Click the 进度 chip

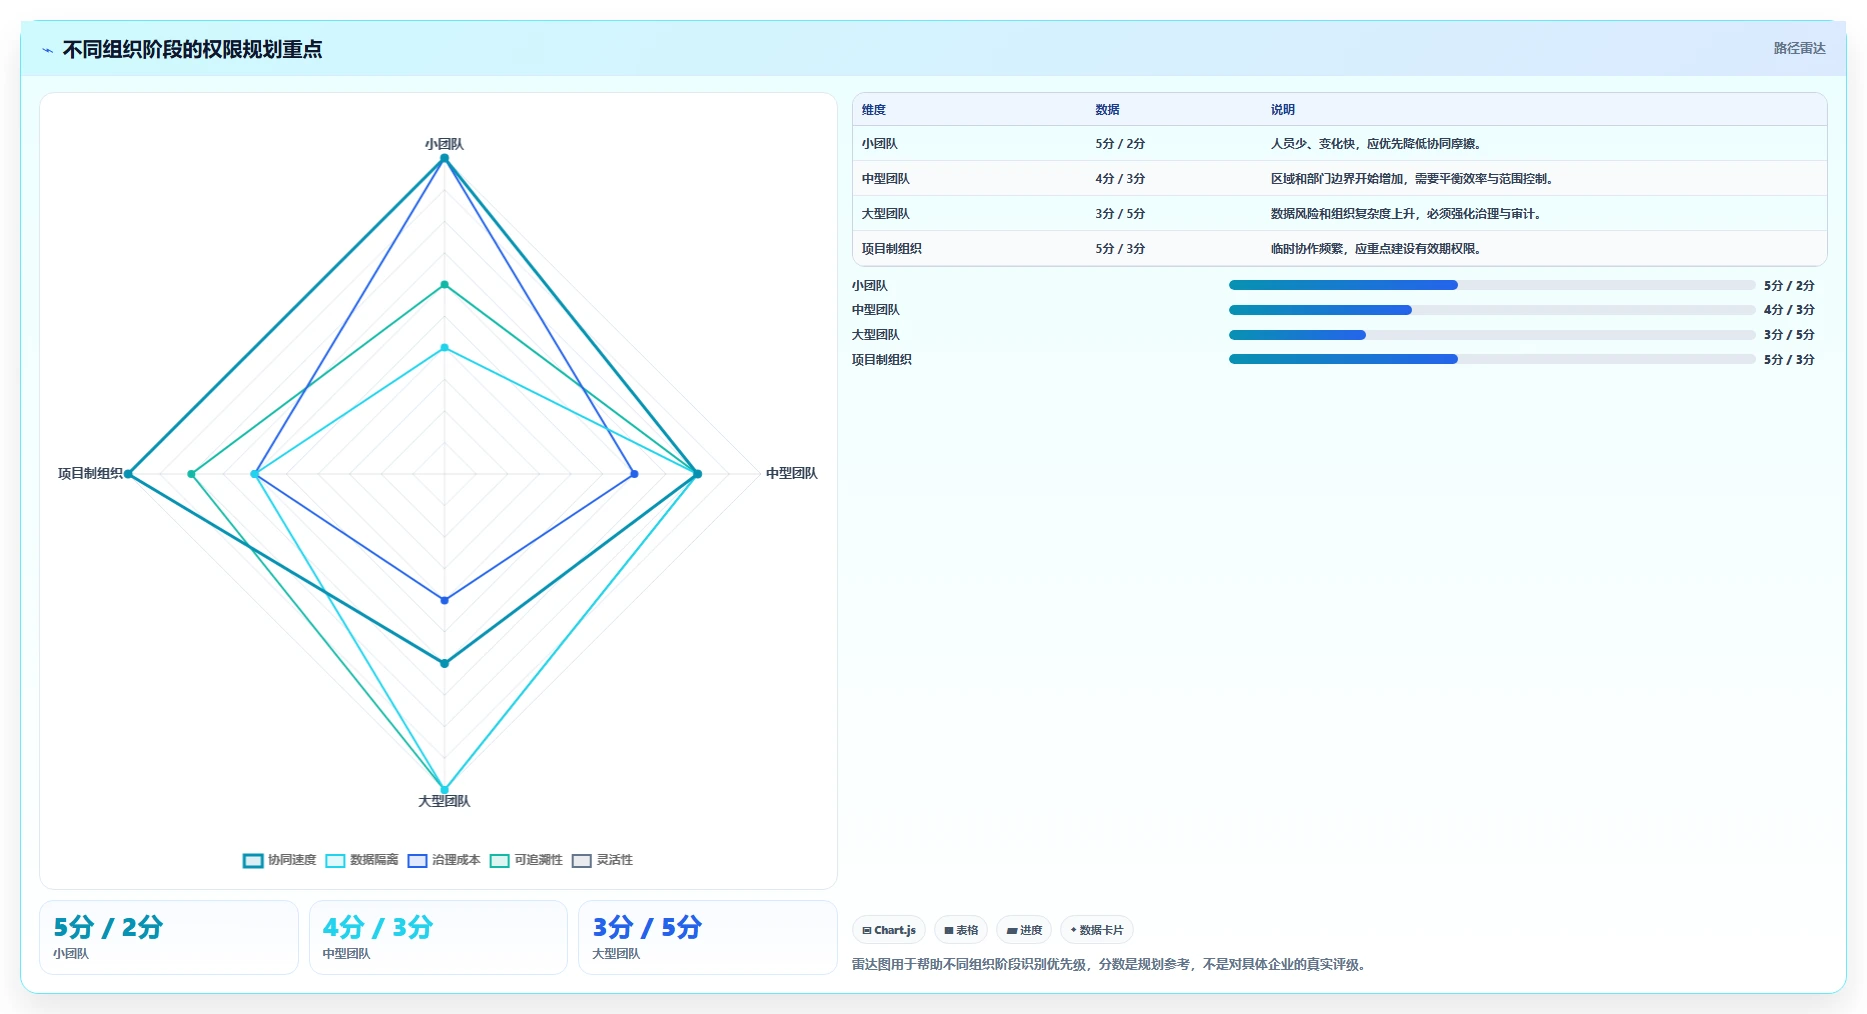(x=1024, y=930)
